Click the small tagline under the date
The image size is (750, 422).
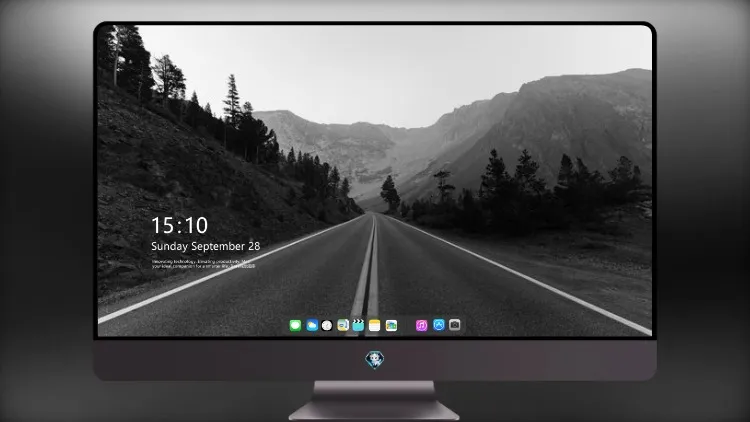point(203,264)
